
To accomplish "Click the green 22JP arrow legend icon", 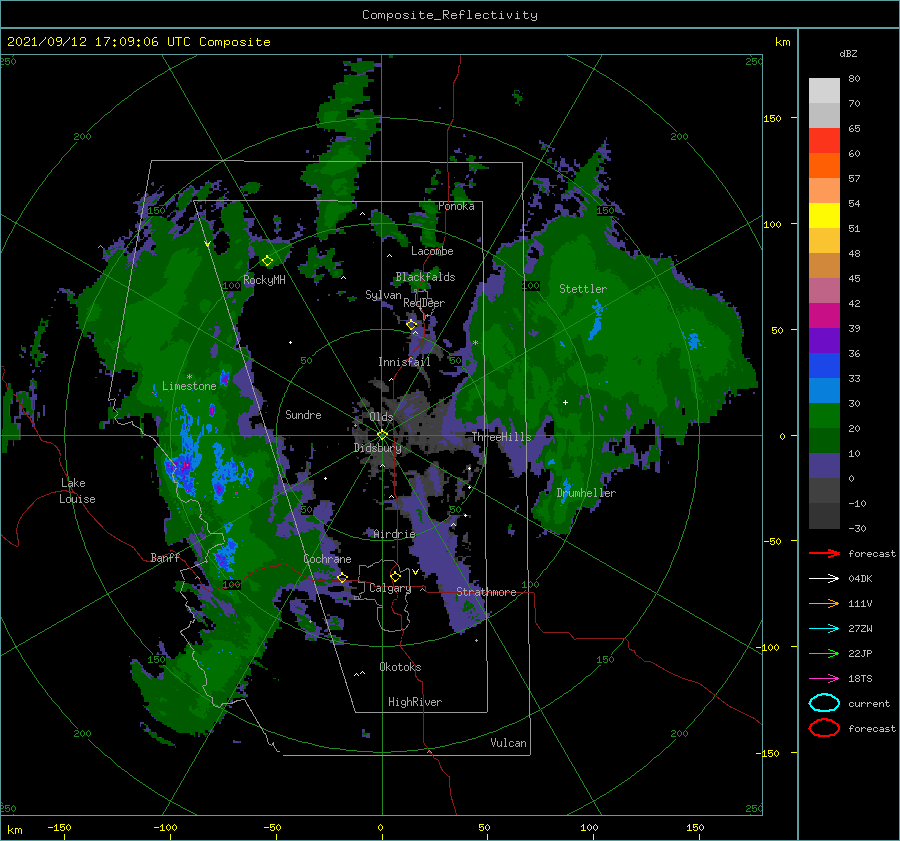I will click(x=824, y=653).
